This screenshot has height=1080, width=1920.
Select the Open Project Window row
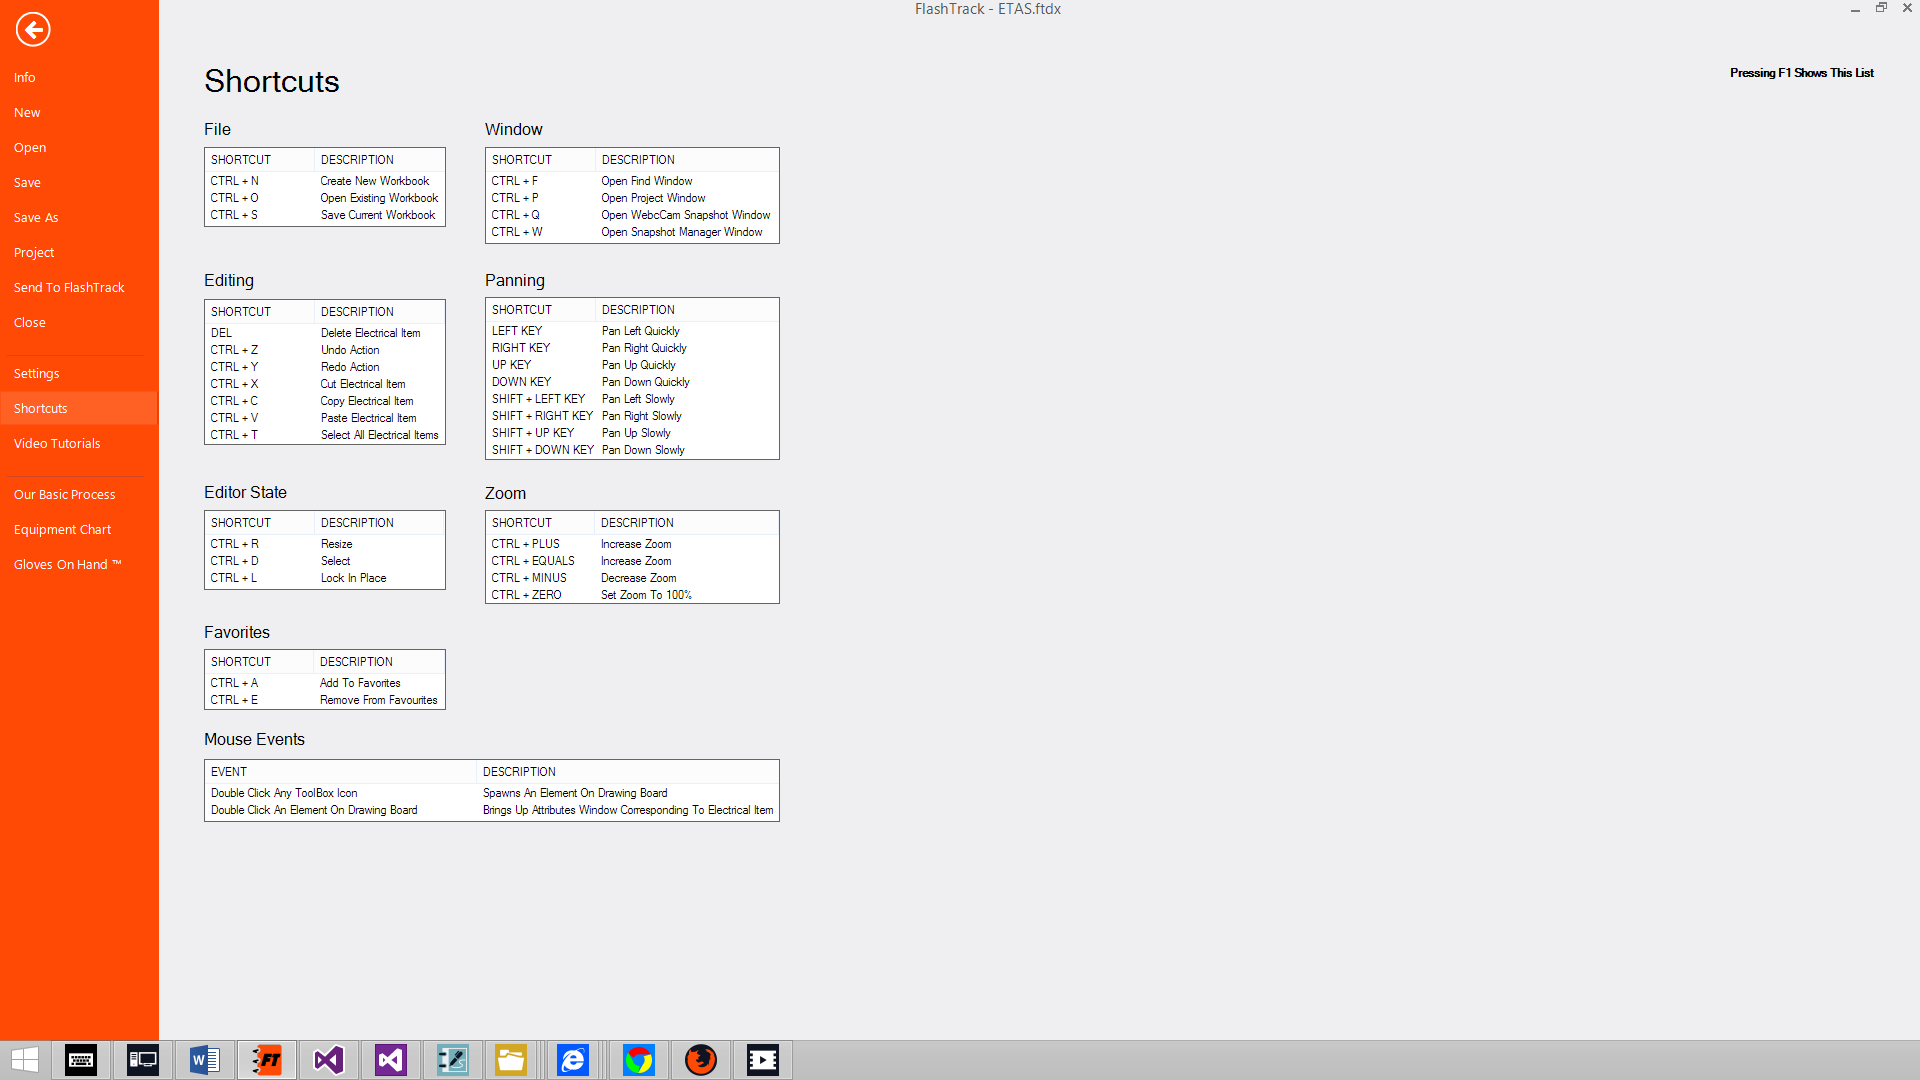pos(632,198)
